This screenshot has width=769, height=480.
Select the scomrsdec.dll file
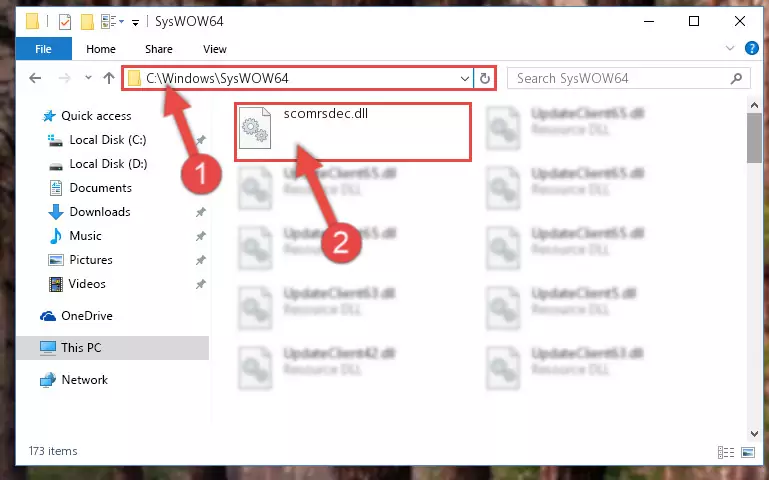353,131
